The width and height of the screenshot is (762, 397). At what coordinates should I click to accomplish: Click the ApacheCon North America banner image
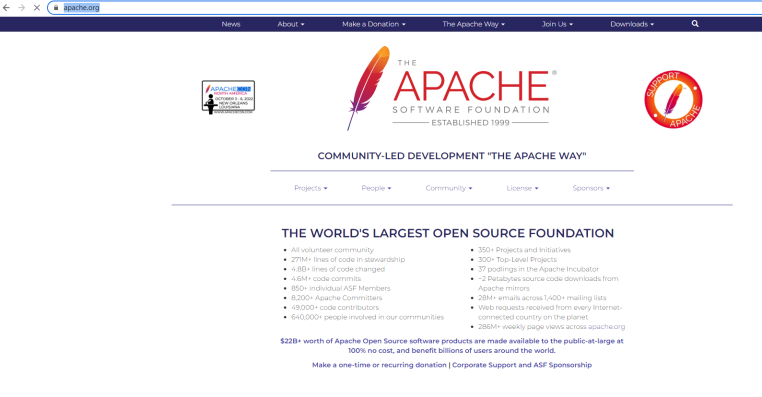click(228, 98)
